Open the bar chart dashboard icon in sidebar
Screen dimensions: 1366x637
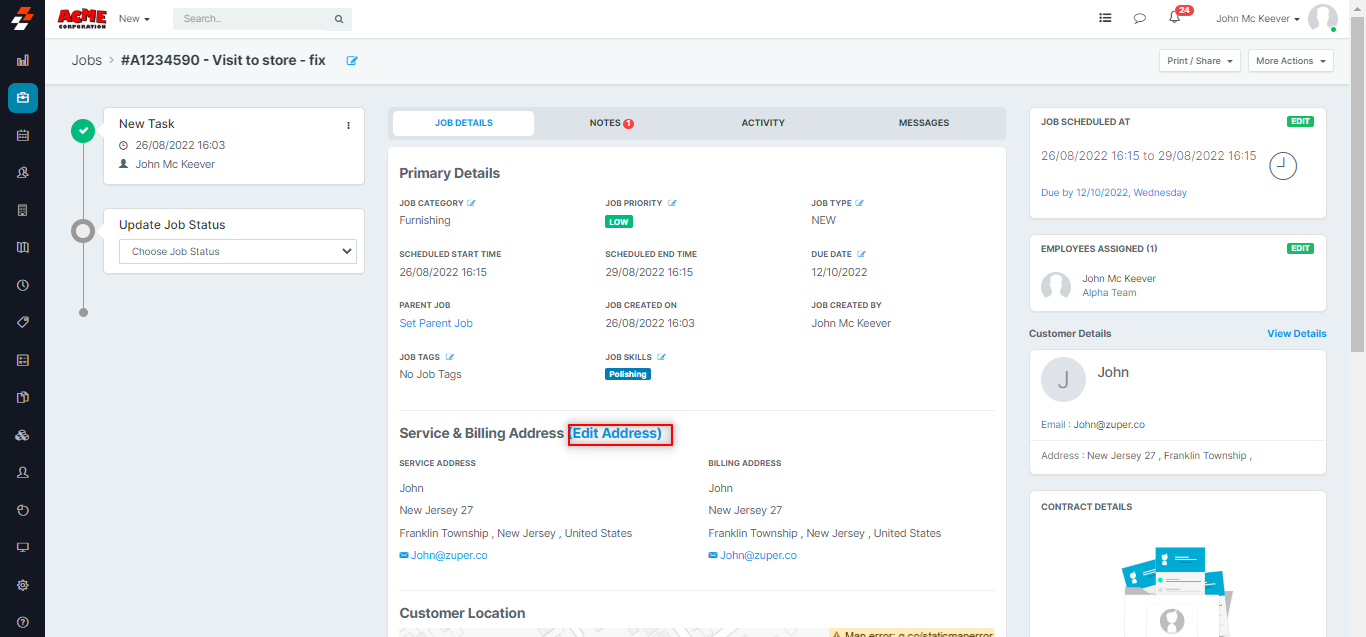(23, 60)
